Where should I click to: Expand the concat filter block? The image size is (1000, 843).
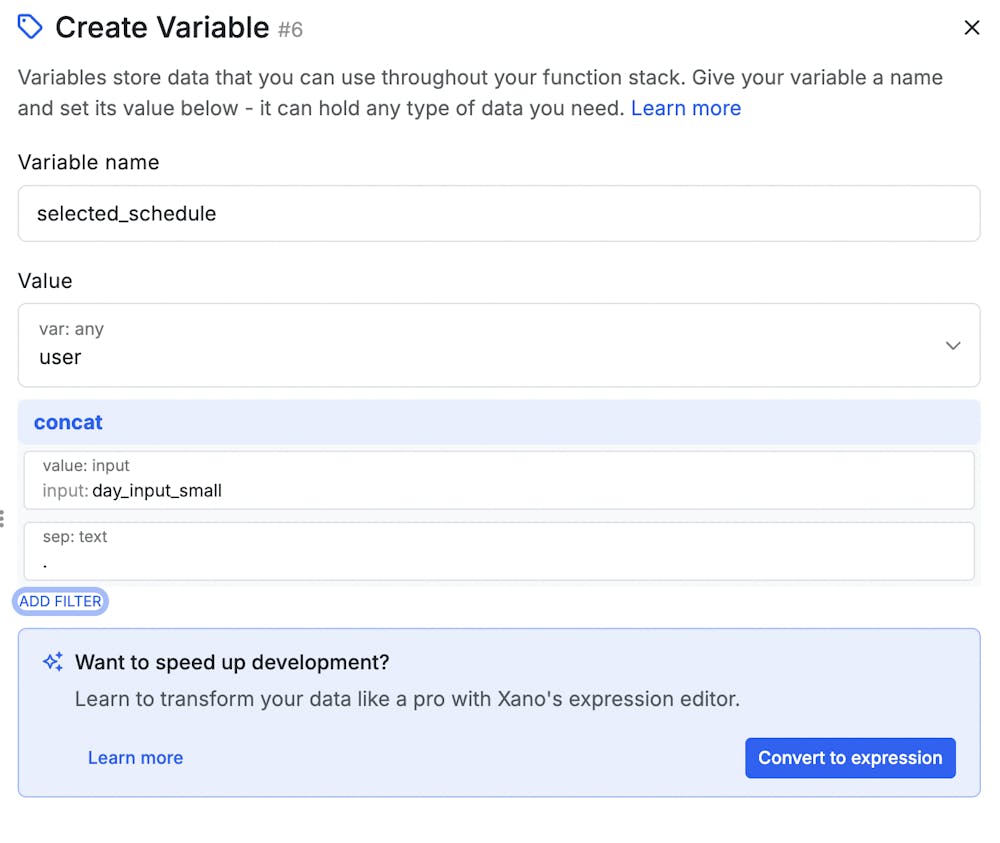[68, 422]
